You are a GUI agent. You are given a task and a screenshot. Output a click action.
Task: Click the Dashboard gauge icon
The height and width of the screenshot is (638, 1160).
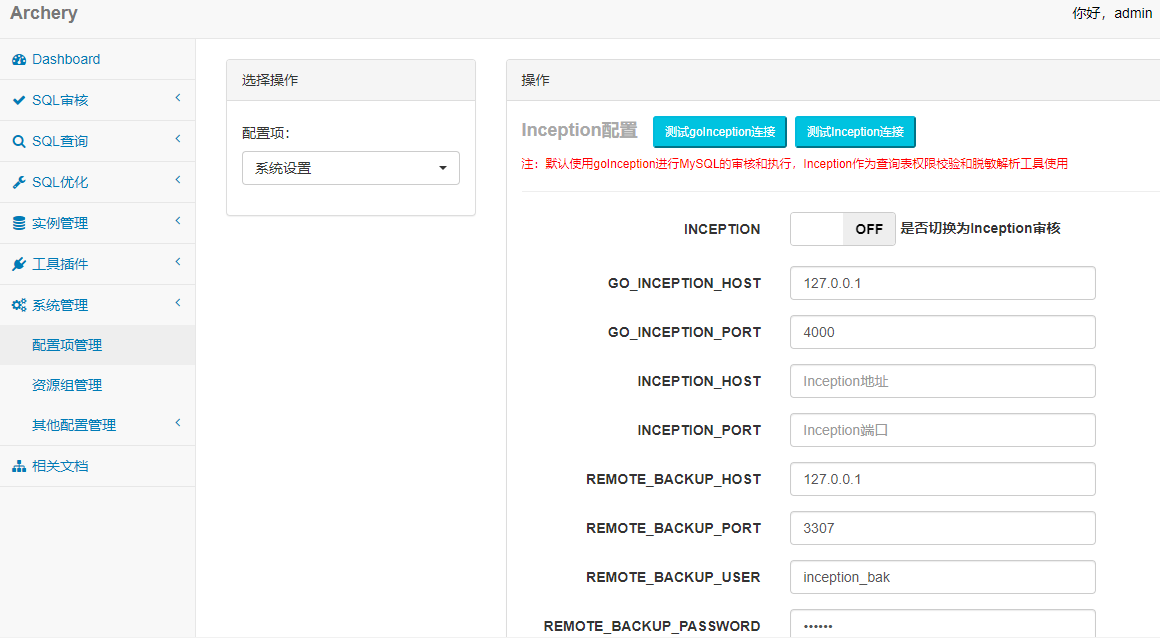click(x=19, y=59)
